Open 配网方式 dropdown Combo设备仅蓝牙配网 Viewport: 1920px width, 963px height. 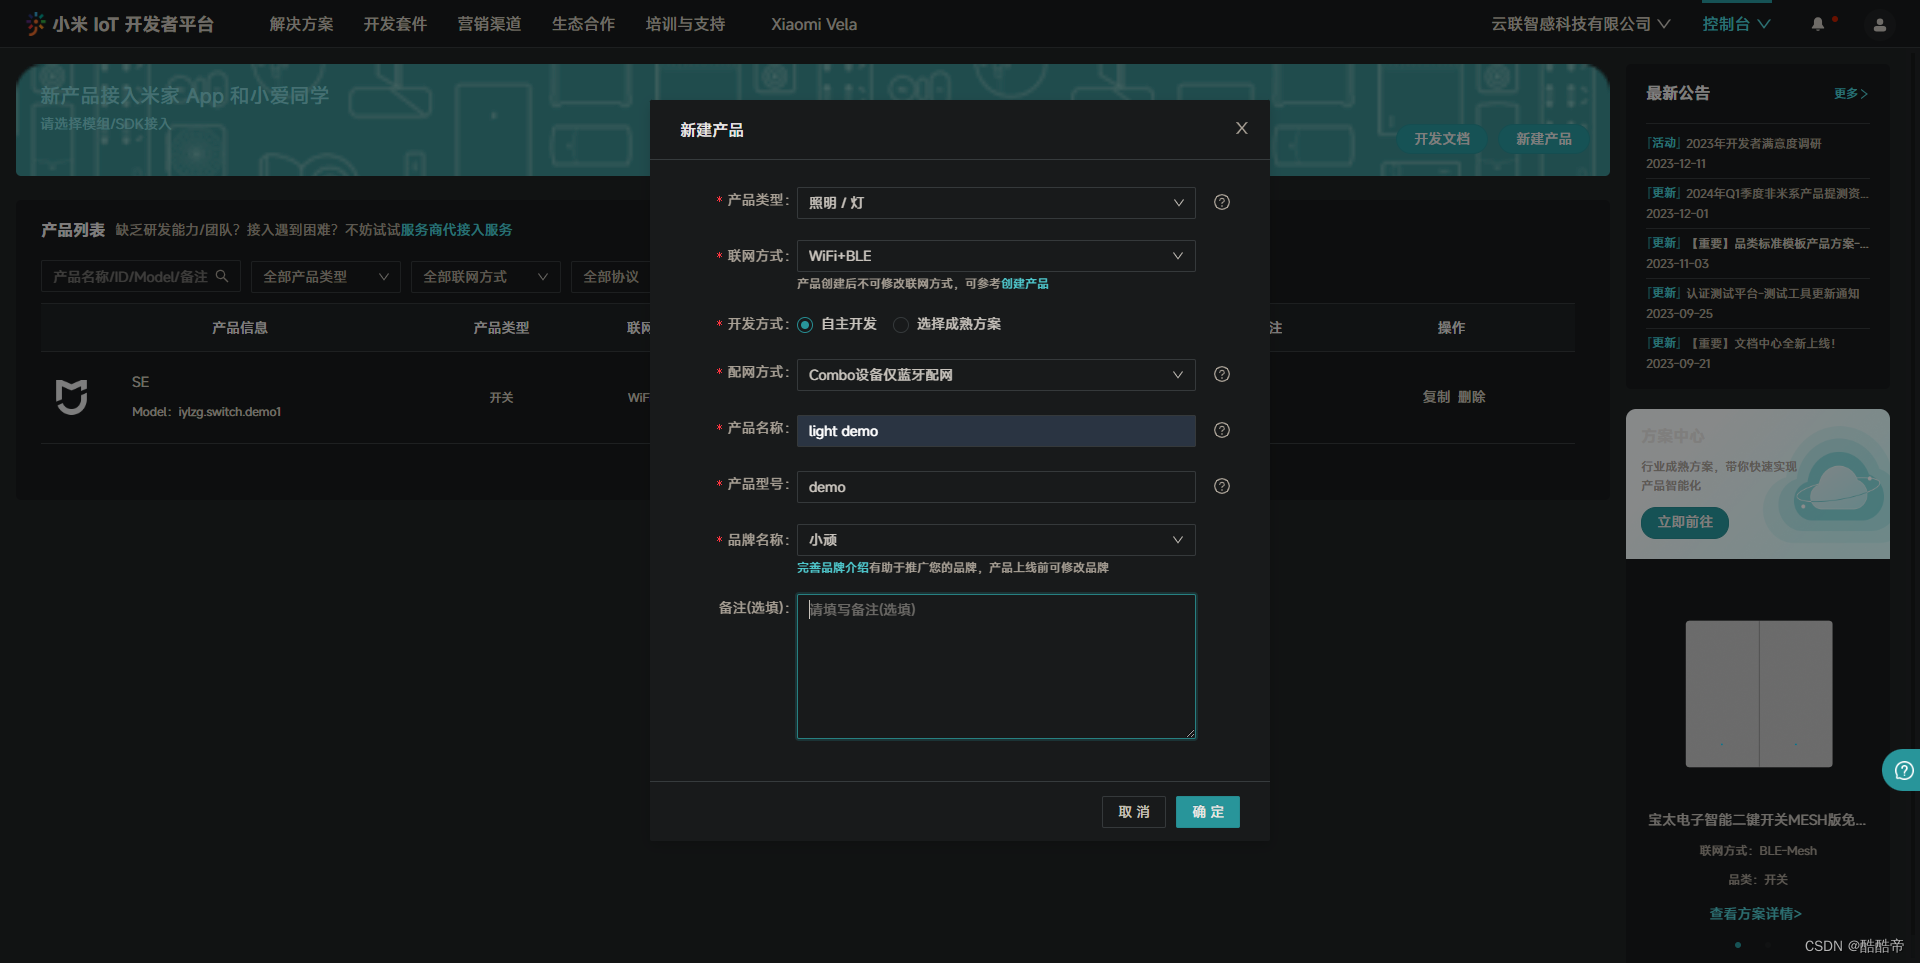coord(996,375)
